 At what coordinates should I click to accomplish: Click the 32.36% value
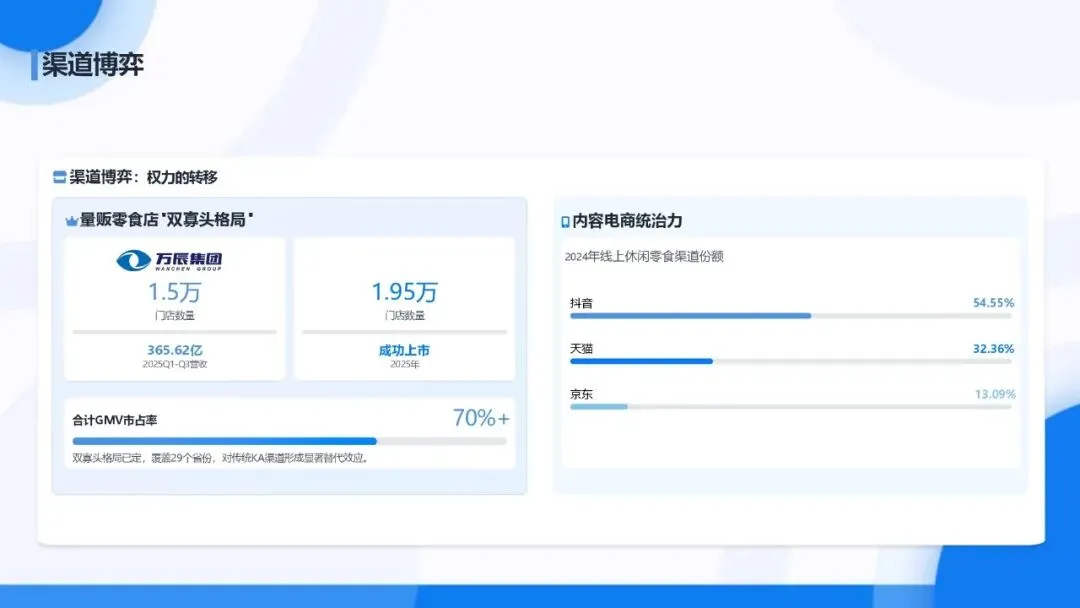(x=993, y=348)
